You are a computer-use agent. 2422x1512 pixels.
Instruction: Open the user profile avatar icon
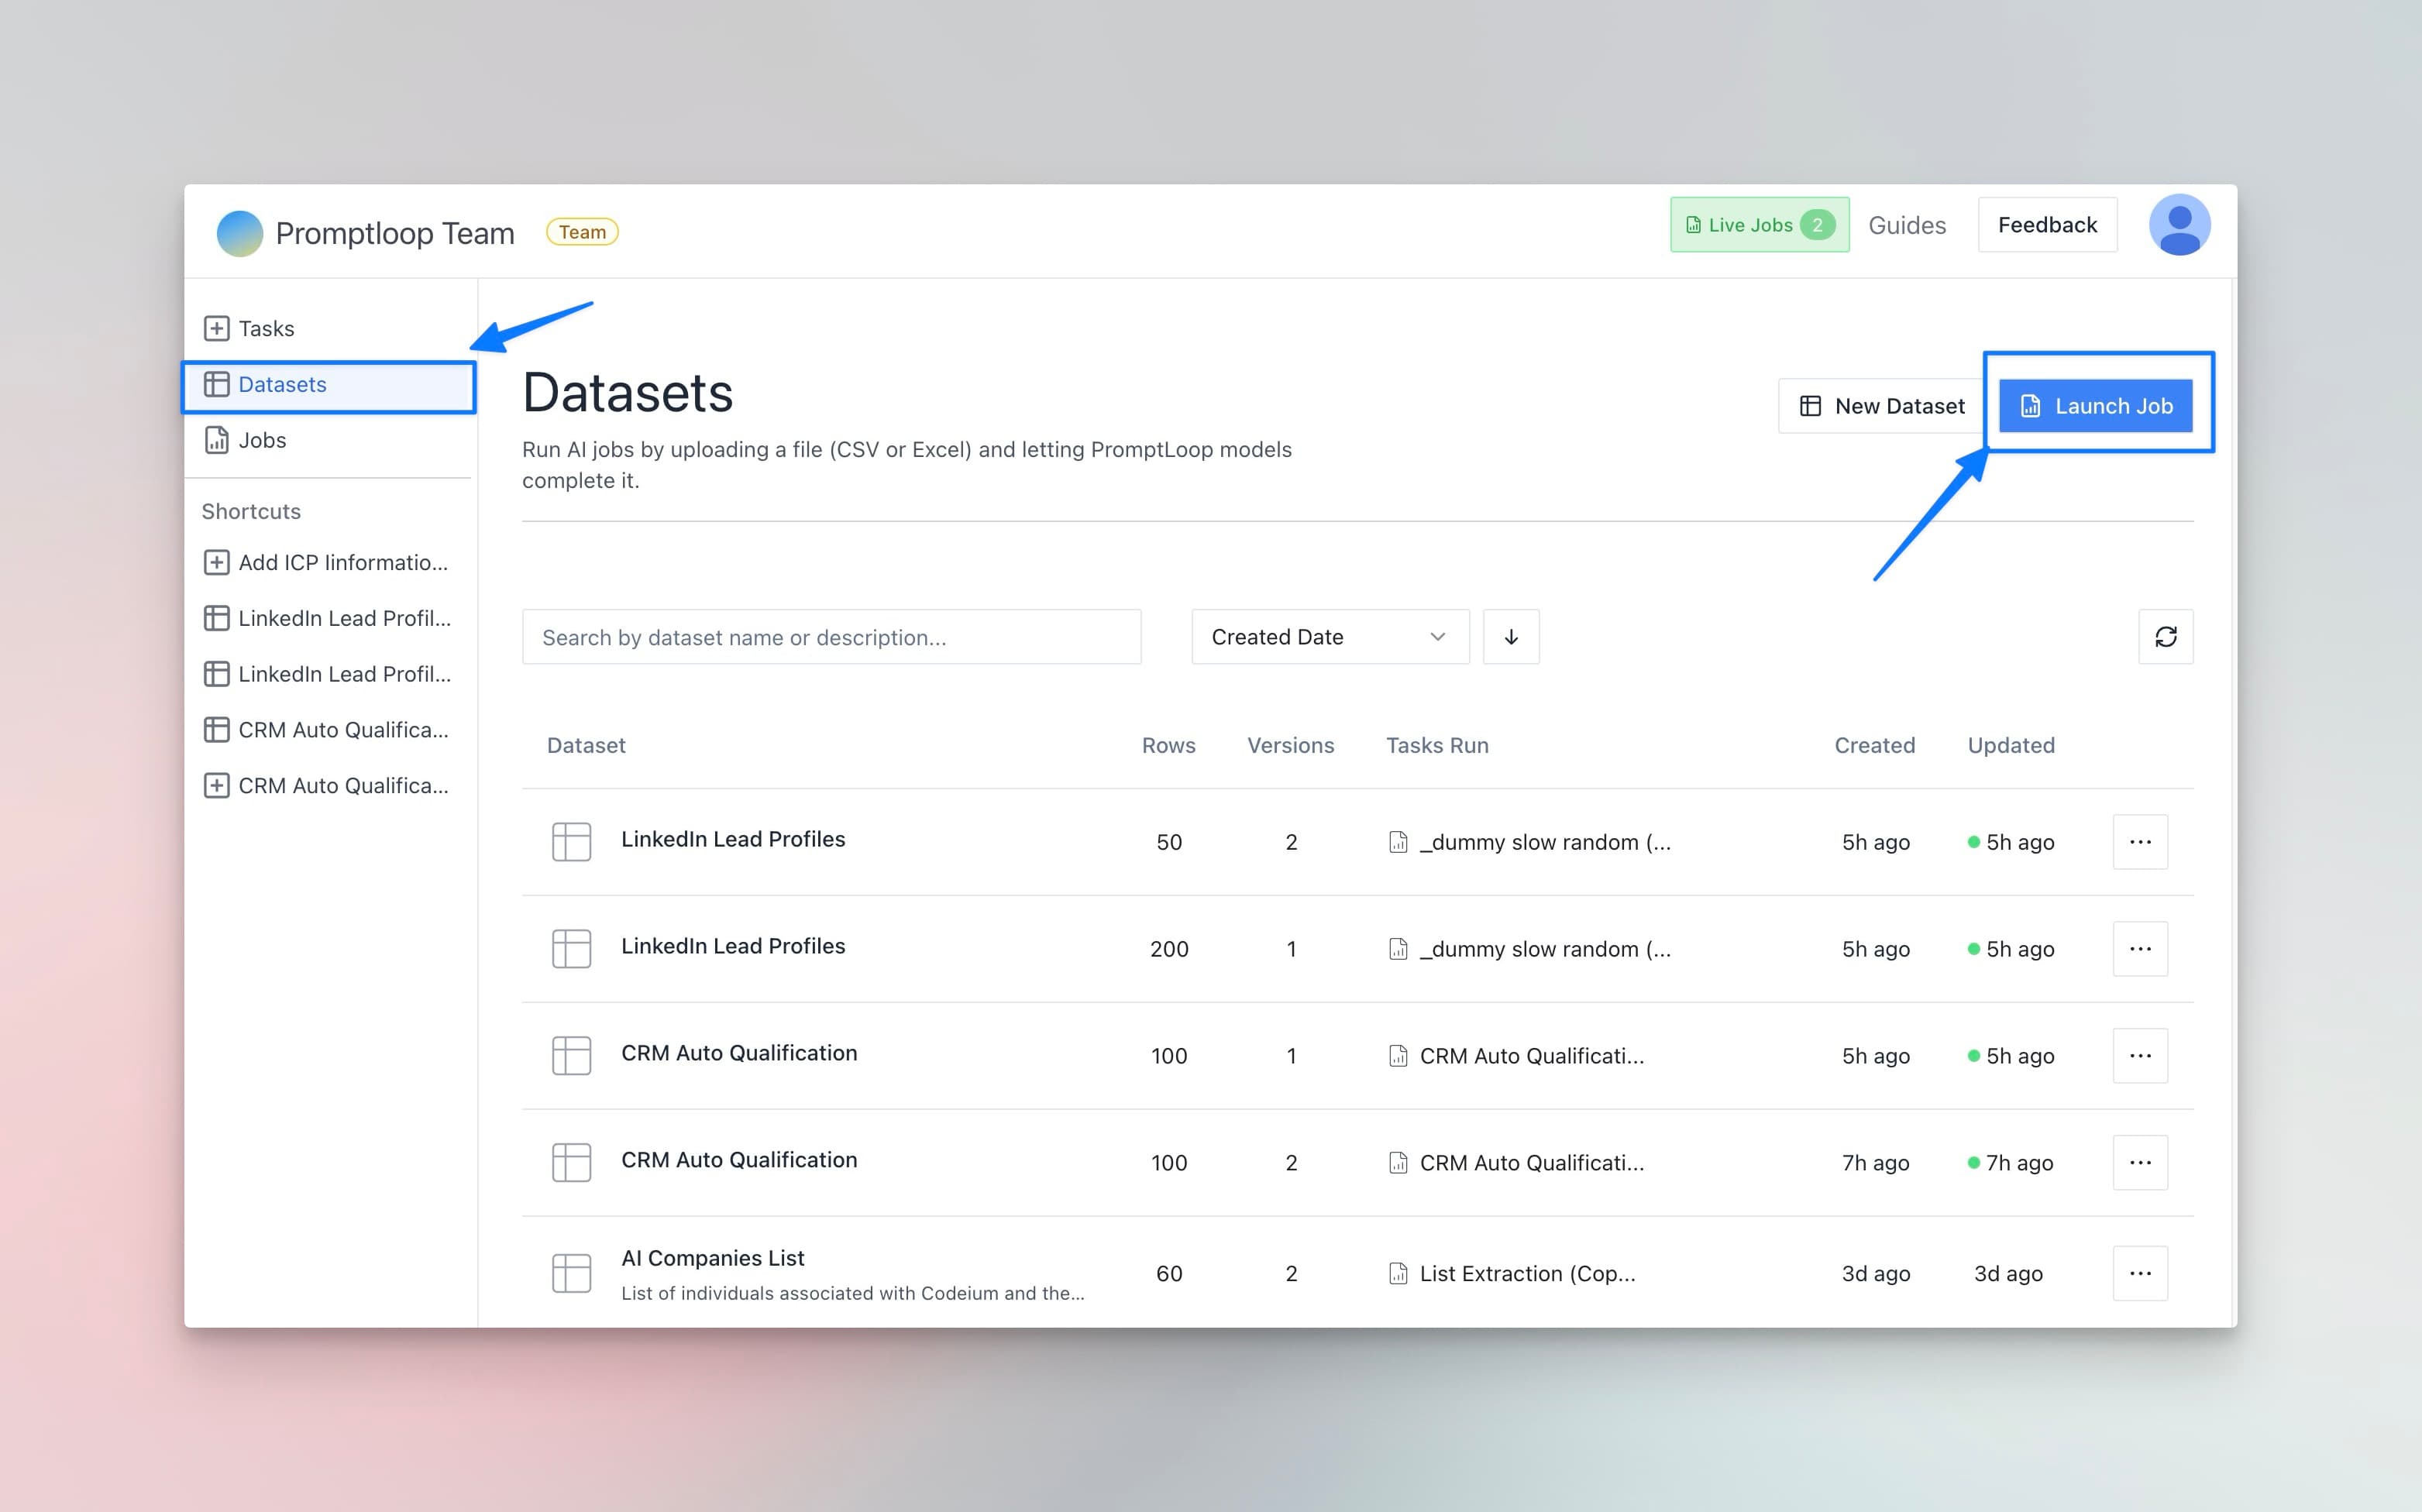(2180, 225)
